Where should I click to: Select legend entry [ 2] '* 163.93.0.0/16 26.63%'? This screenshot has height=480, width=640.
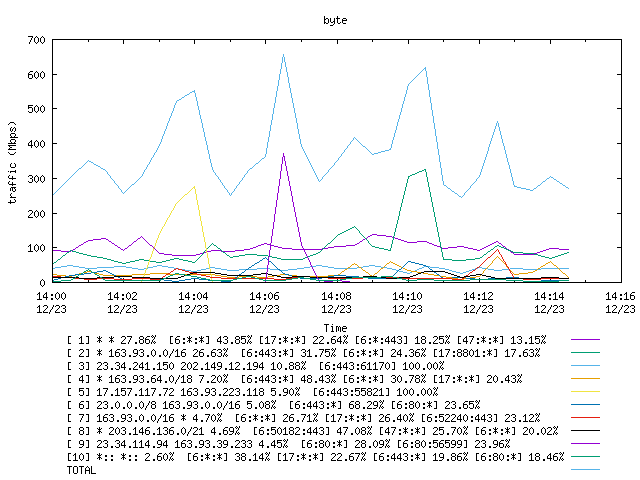point(304,353)
